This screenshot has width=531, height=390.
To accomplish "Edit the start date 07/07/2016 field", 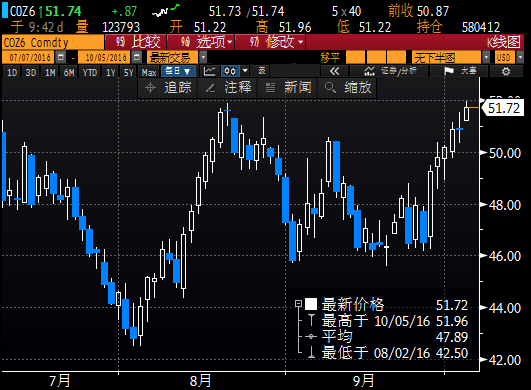I will click(x=28, y=57).
